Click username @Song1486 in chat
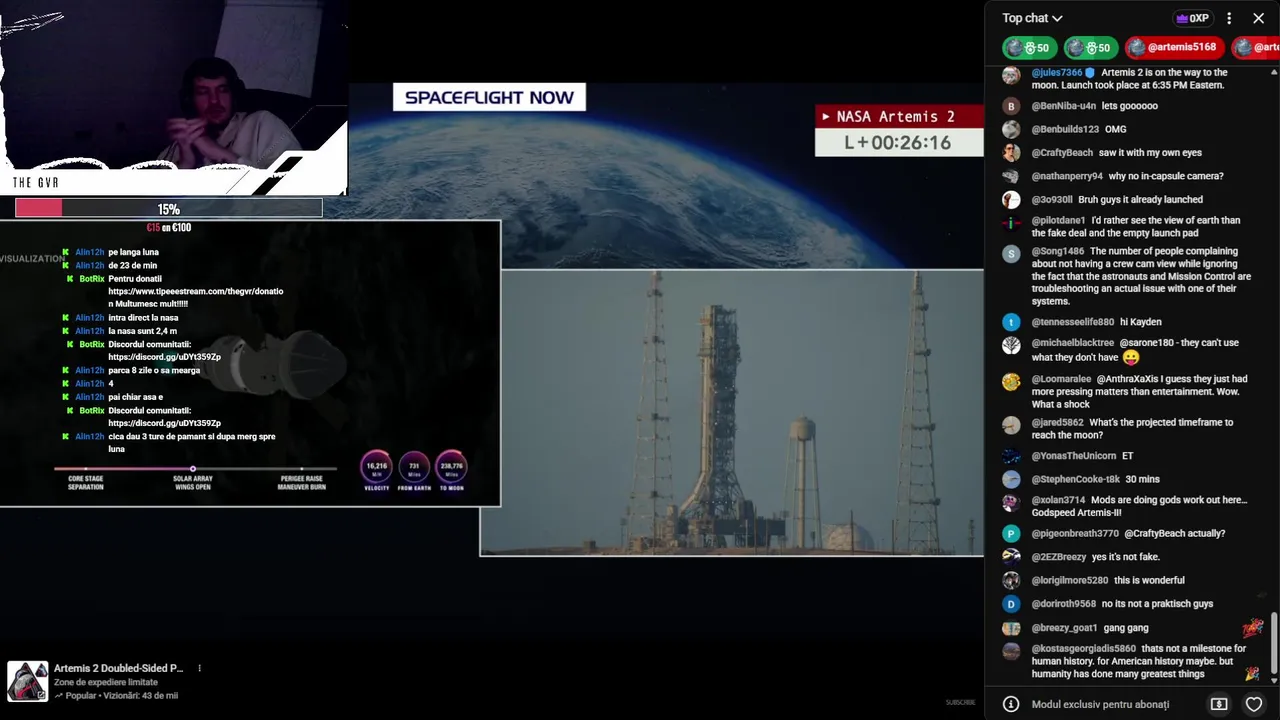This screenshot has width=1280, height=720. click(1058, 252)
